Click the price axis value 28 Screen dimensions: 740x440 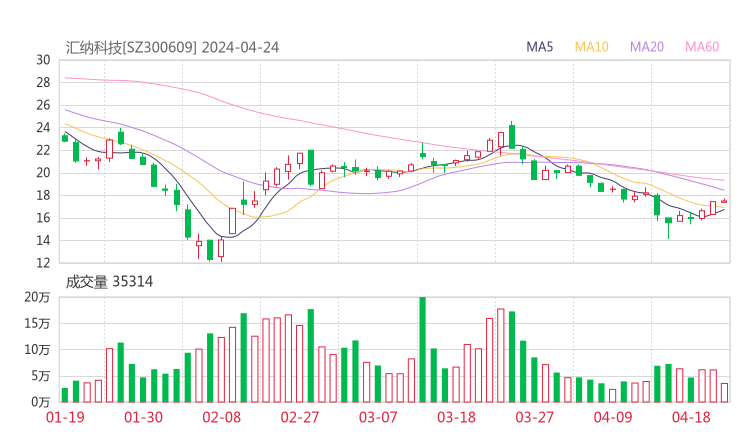click(43, 83)
